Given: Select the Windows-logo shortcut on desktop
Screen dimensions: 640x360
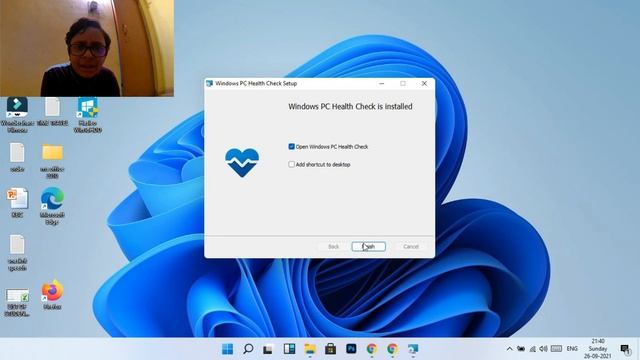Looking at the screenshot, I should [x=87, y=115].
